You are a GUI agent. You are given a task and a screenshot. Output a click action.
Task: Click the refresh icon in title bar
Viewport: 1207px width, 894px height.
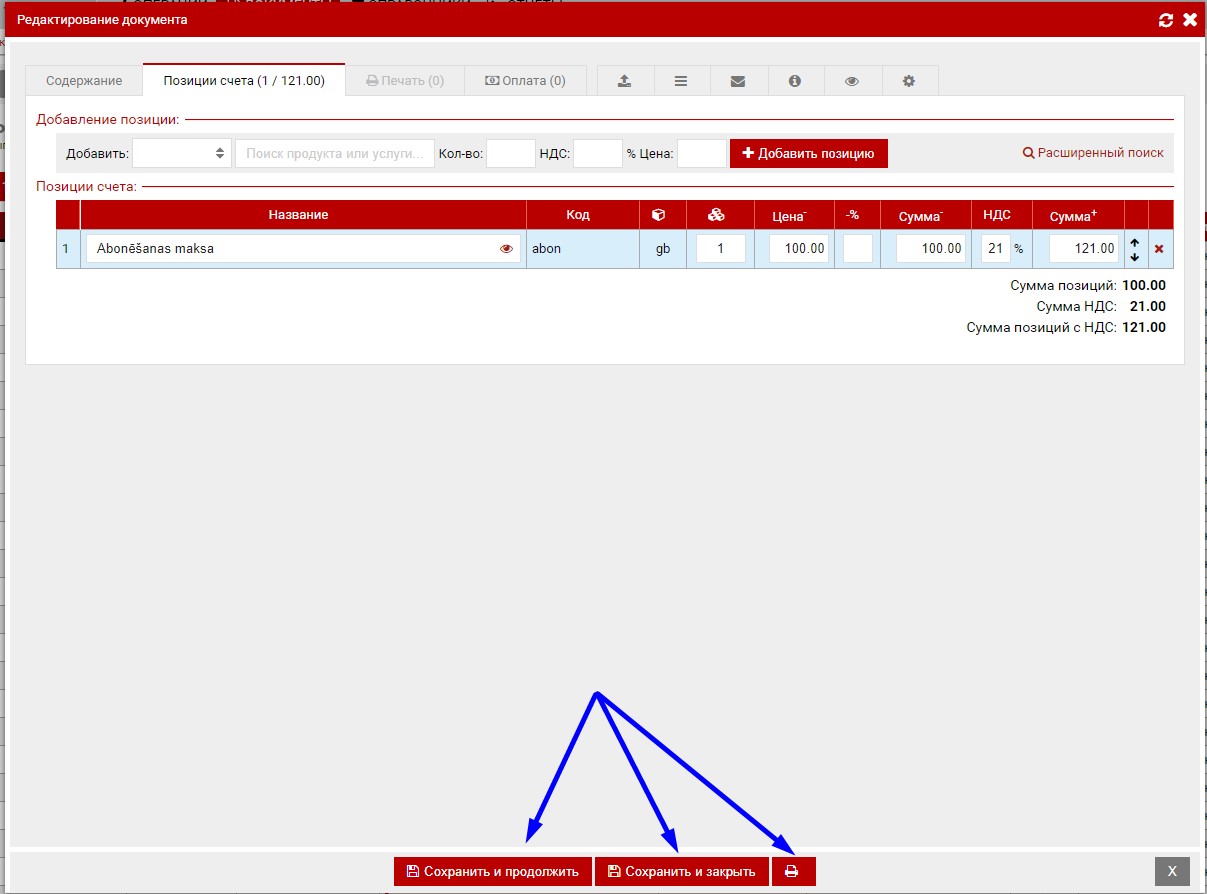point(1165,20)
